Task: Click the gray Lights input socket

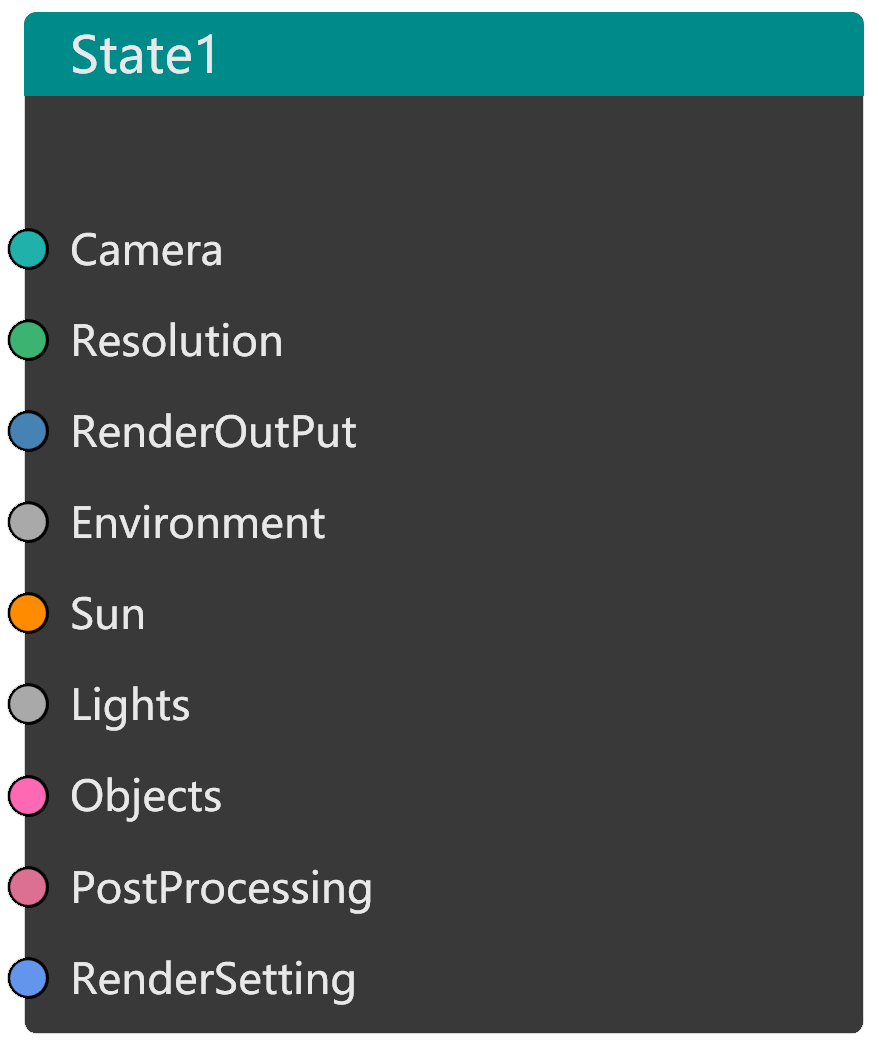Action: (x=28, y=704)
